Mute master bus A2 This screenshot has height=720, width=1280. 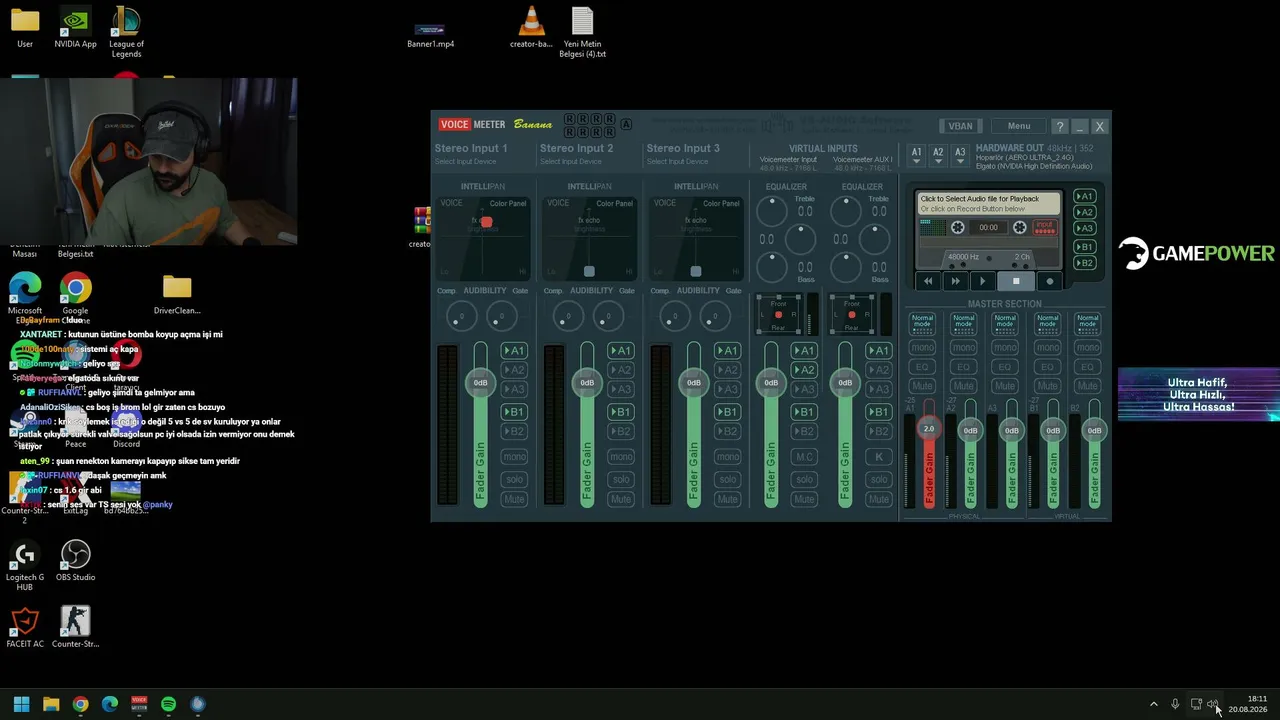(963, 386)
